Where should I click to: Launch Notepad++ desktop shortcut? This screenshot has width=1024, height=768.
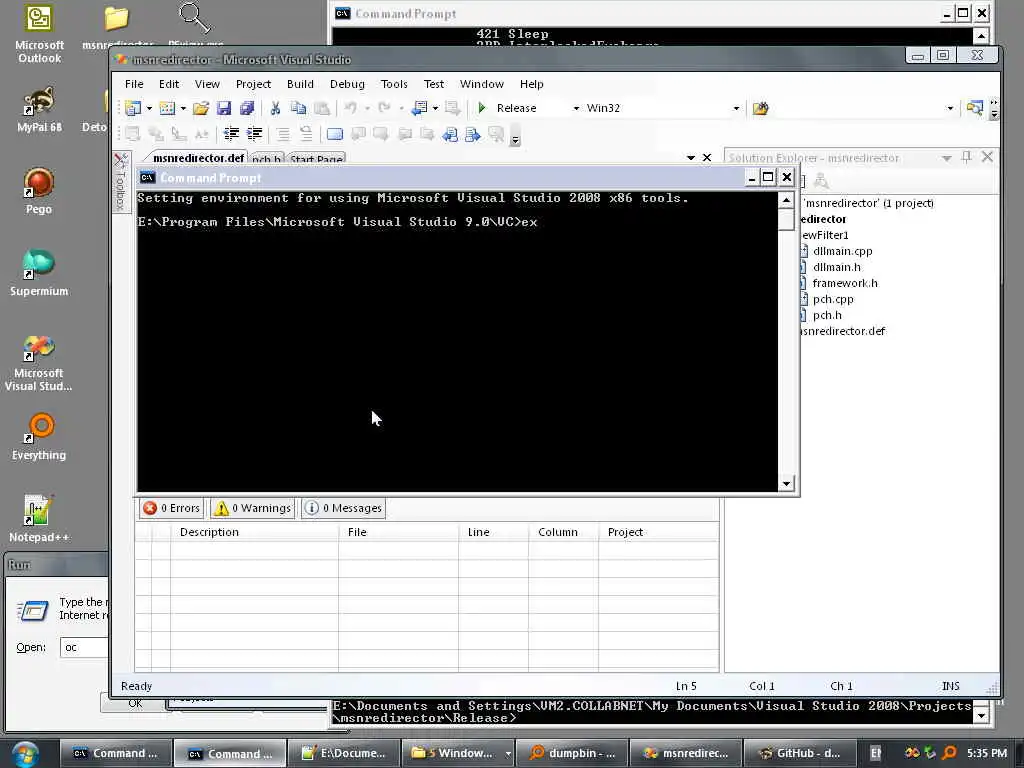click(39, 519)
